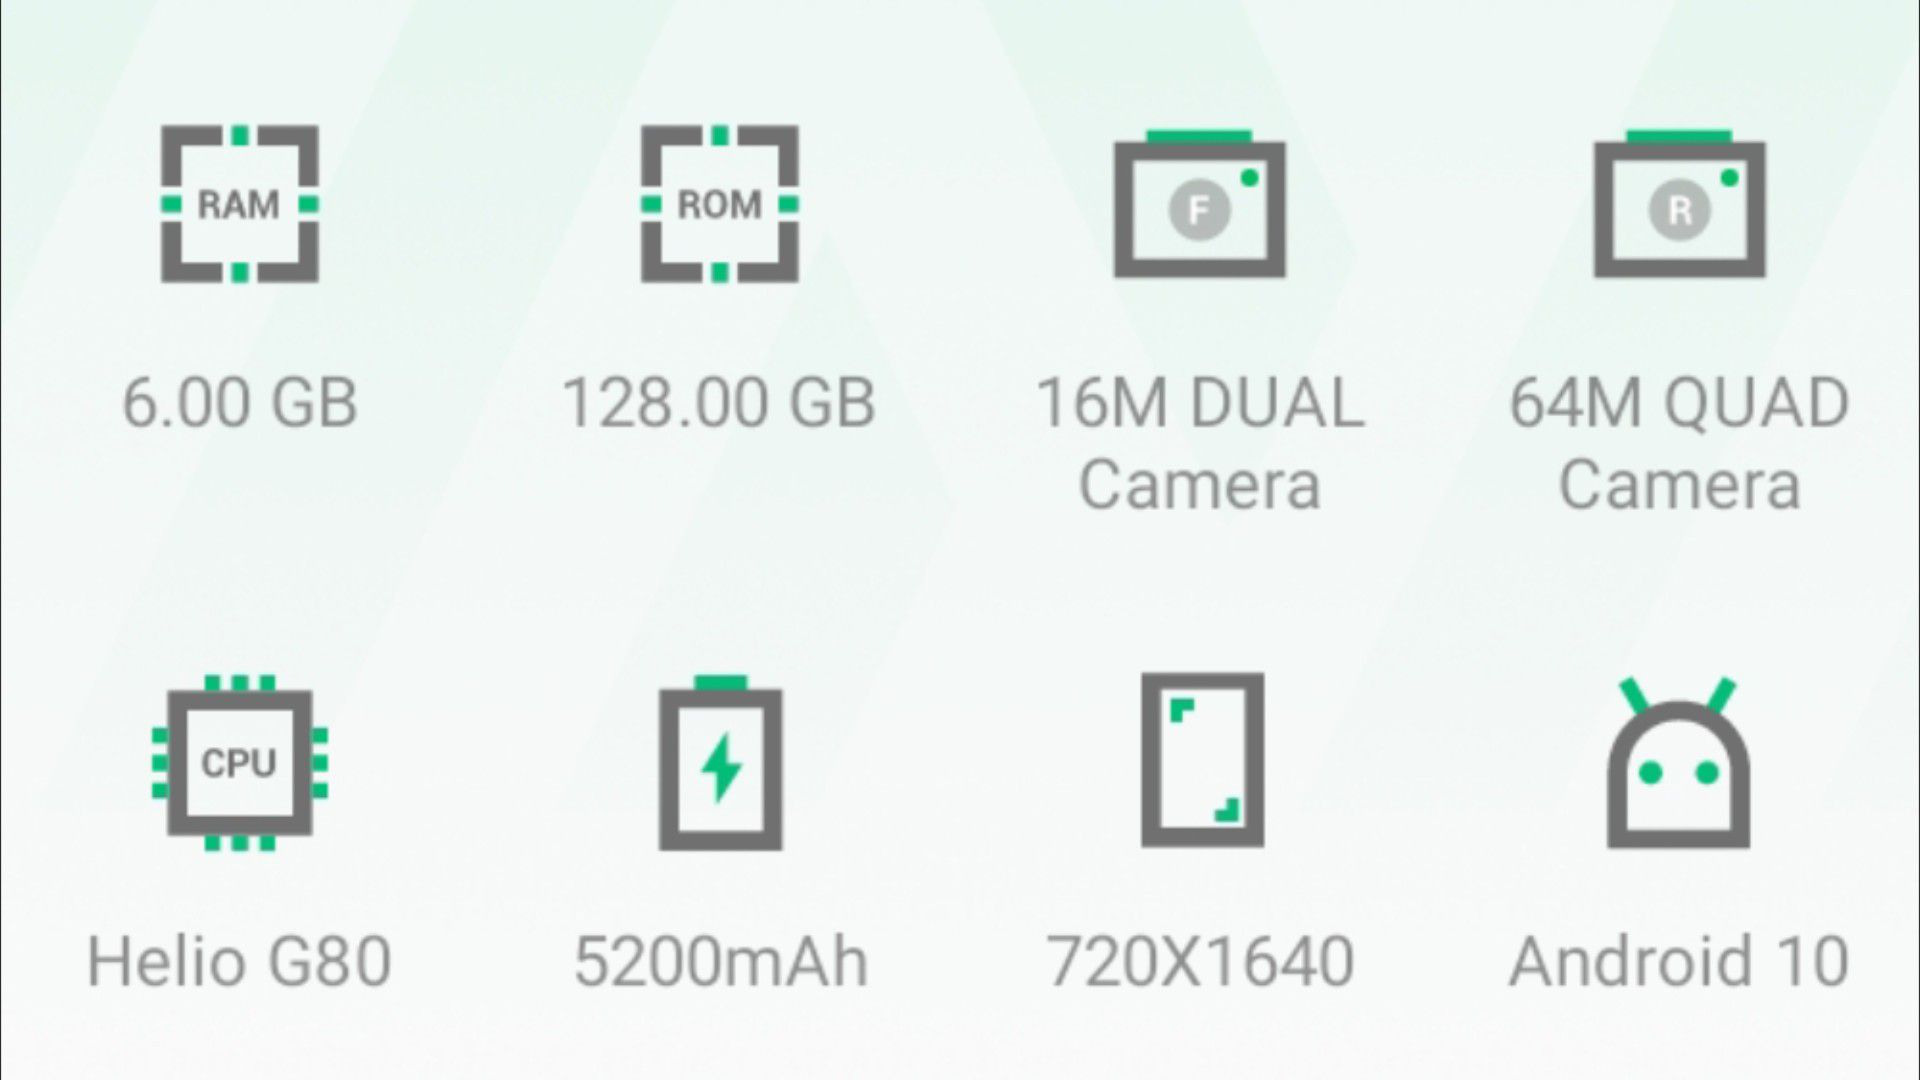
Task: Click the 128.00 GB storage label
Action: tap(720, 403)
